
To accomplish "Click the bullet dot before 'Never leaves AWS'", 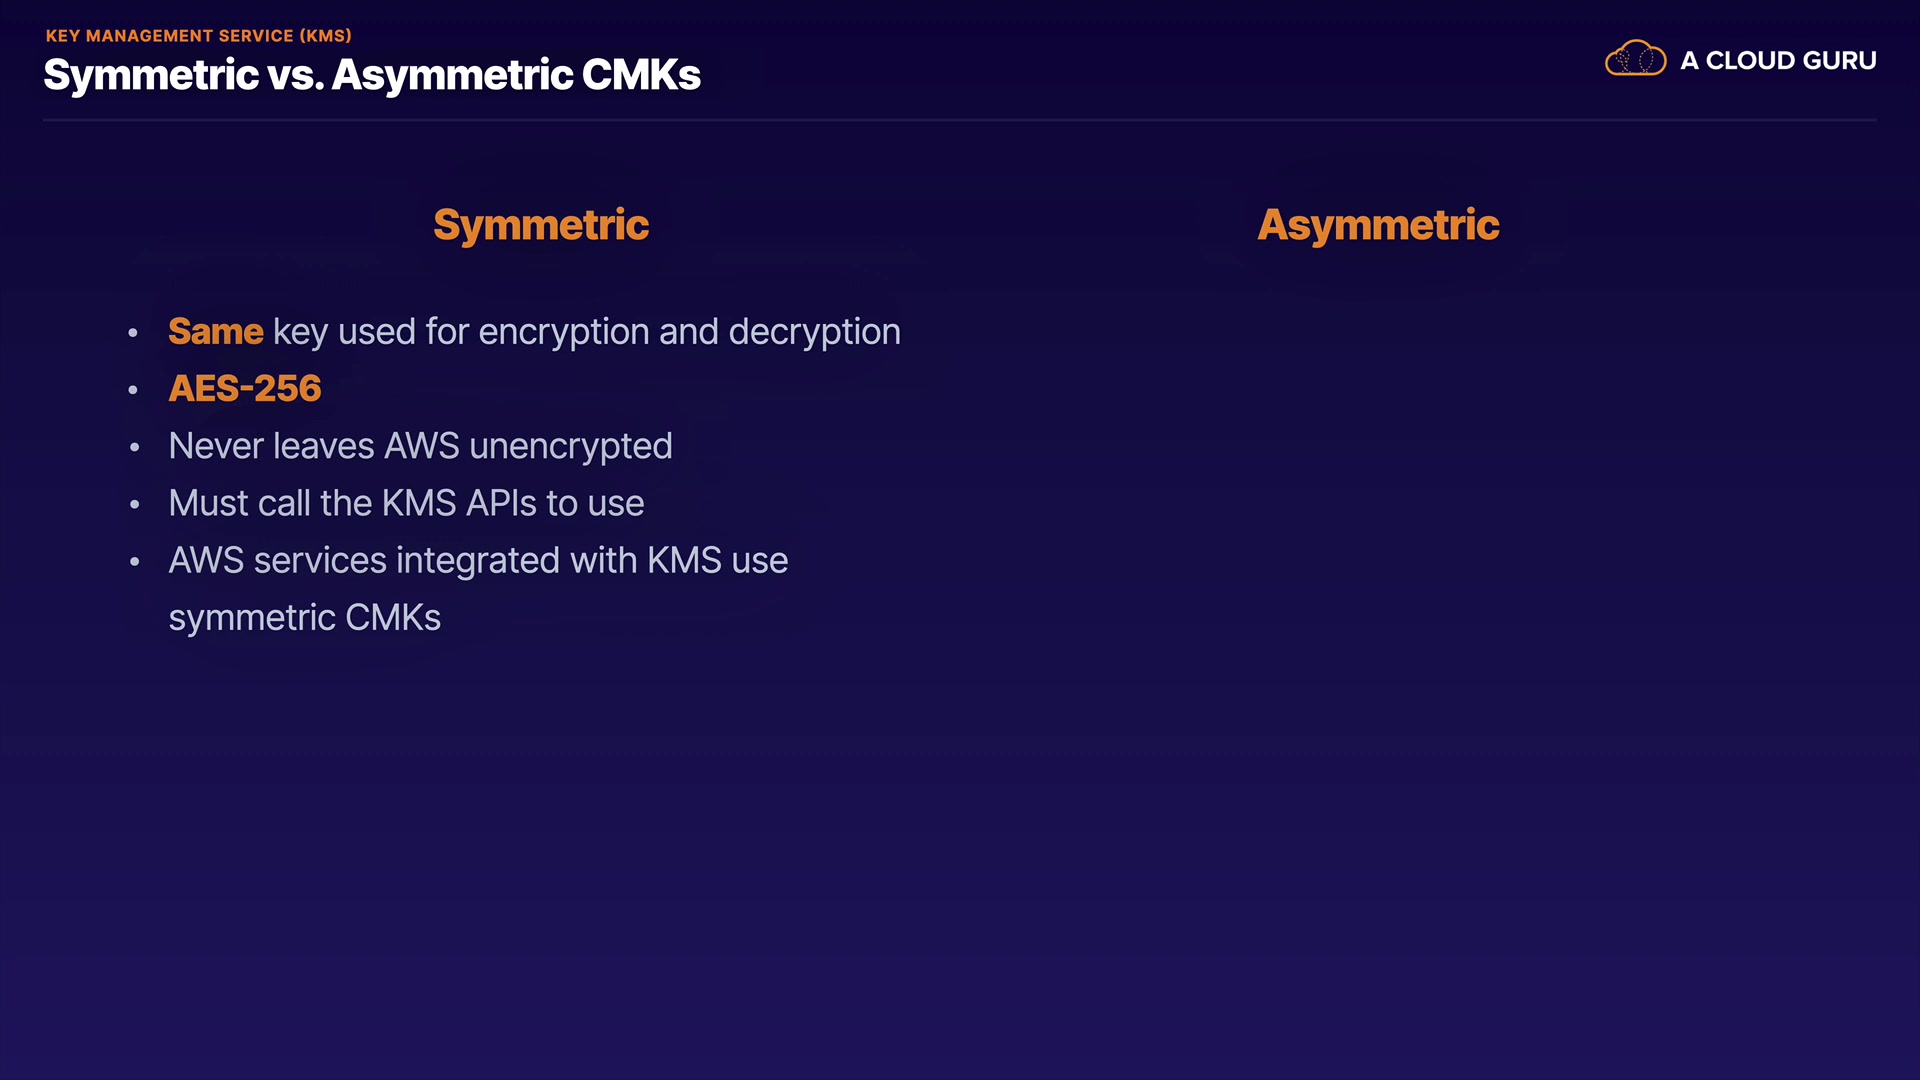I will pos(134,447).
